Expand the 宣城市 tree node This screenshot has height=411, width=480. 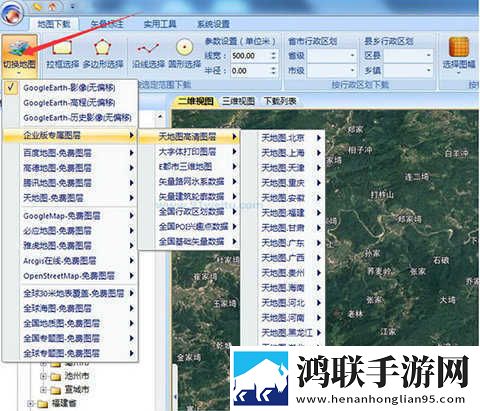[43, 389]
